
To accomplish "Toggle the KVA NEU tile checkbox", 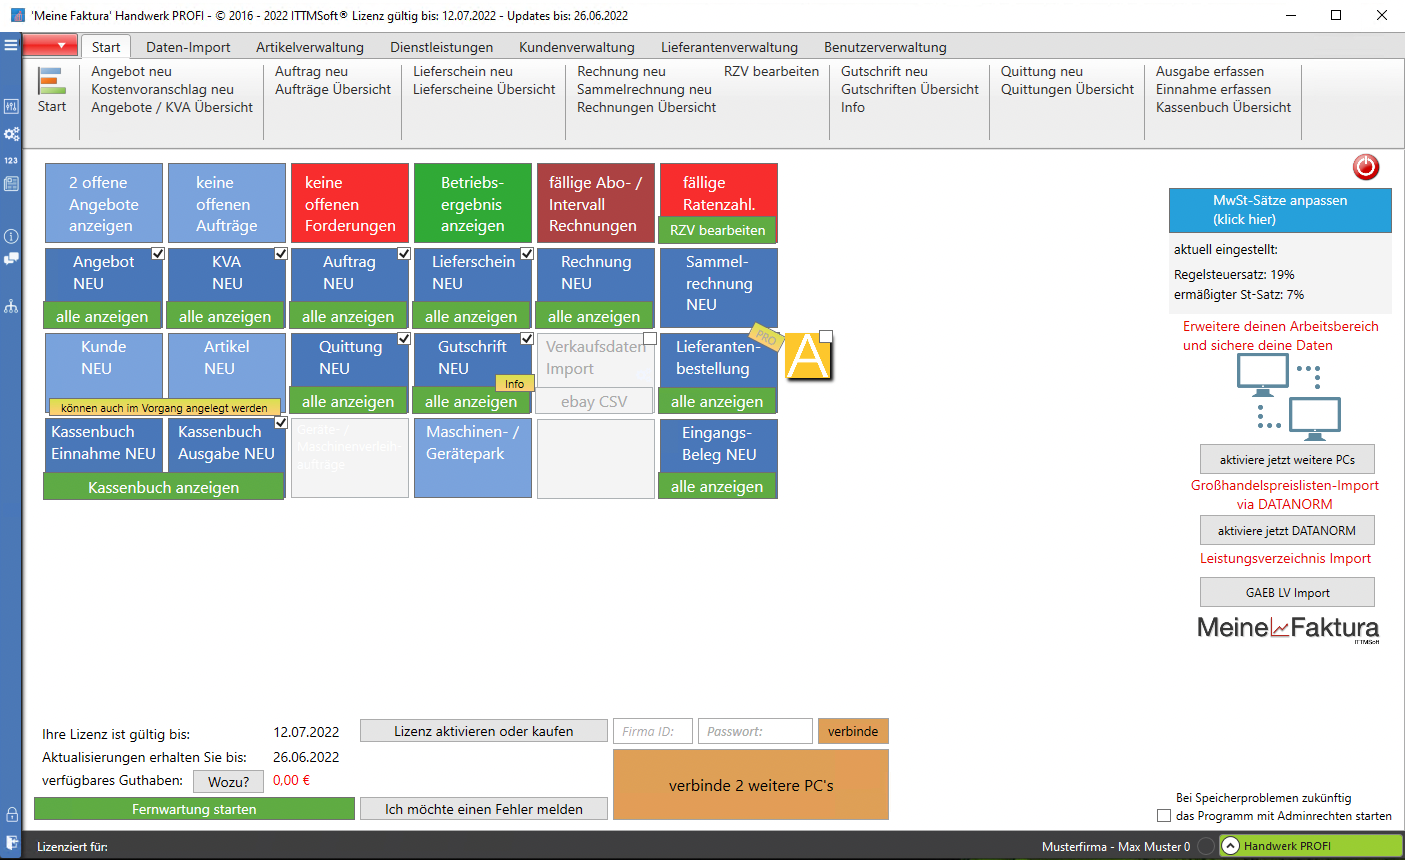I will pyautogui.click(x=281, y=253).
